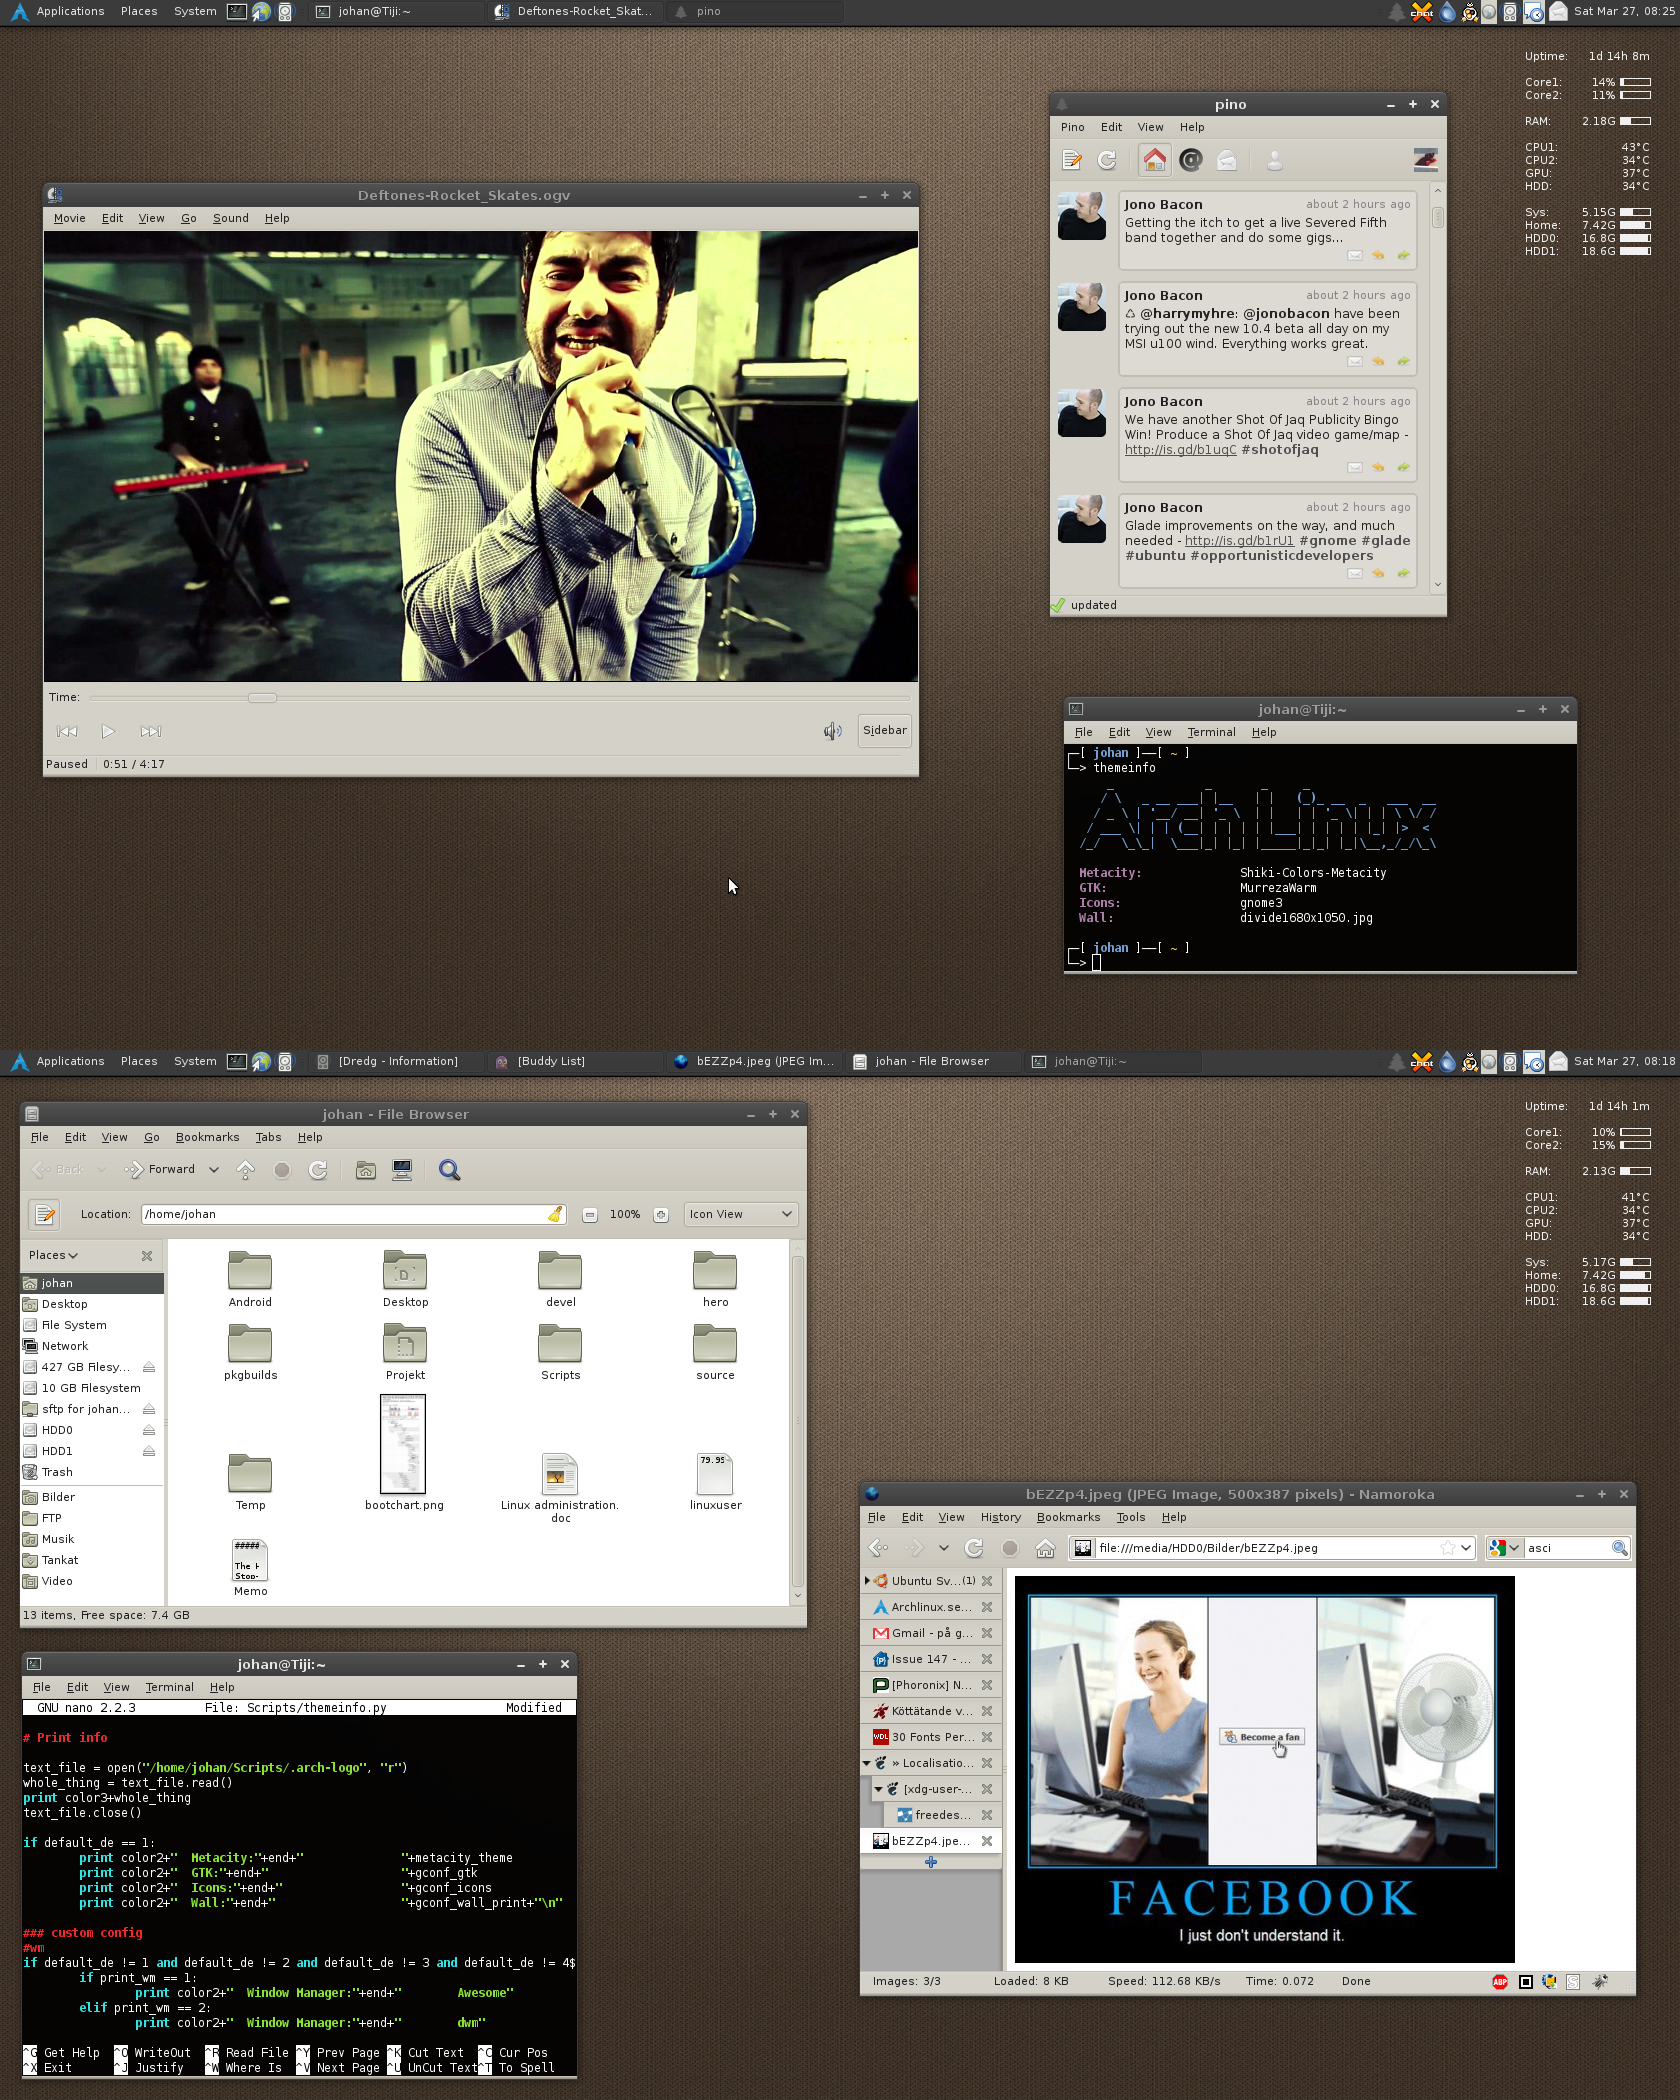Click Namoroka home button
Screen dimensions: 1680x2100
[x=1045, y=1548]
